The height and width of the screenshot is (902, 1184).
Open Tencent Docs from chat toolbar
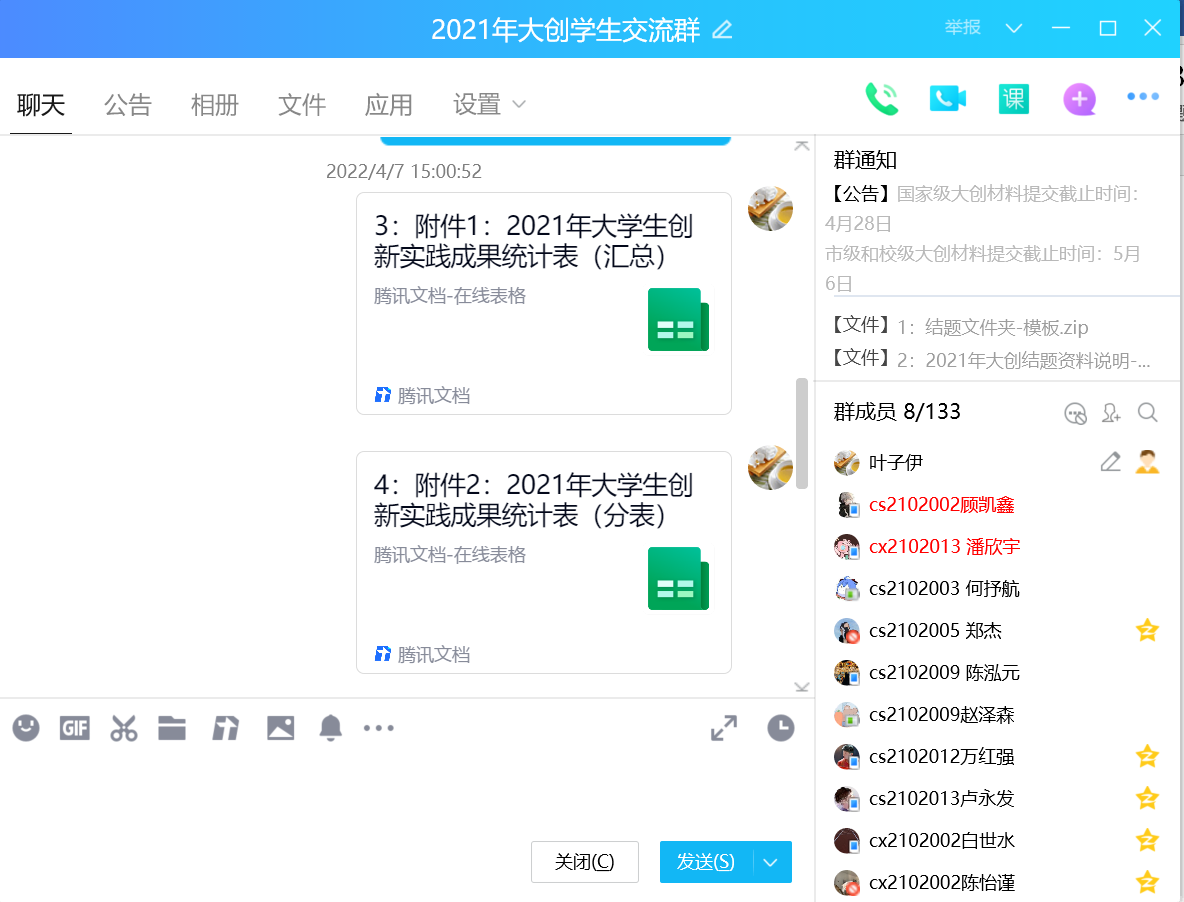click(x=225, y=728)
